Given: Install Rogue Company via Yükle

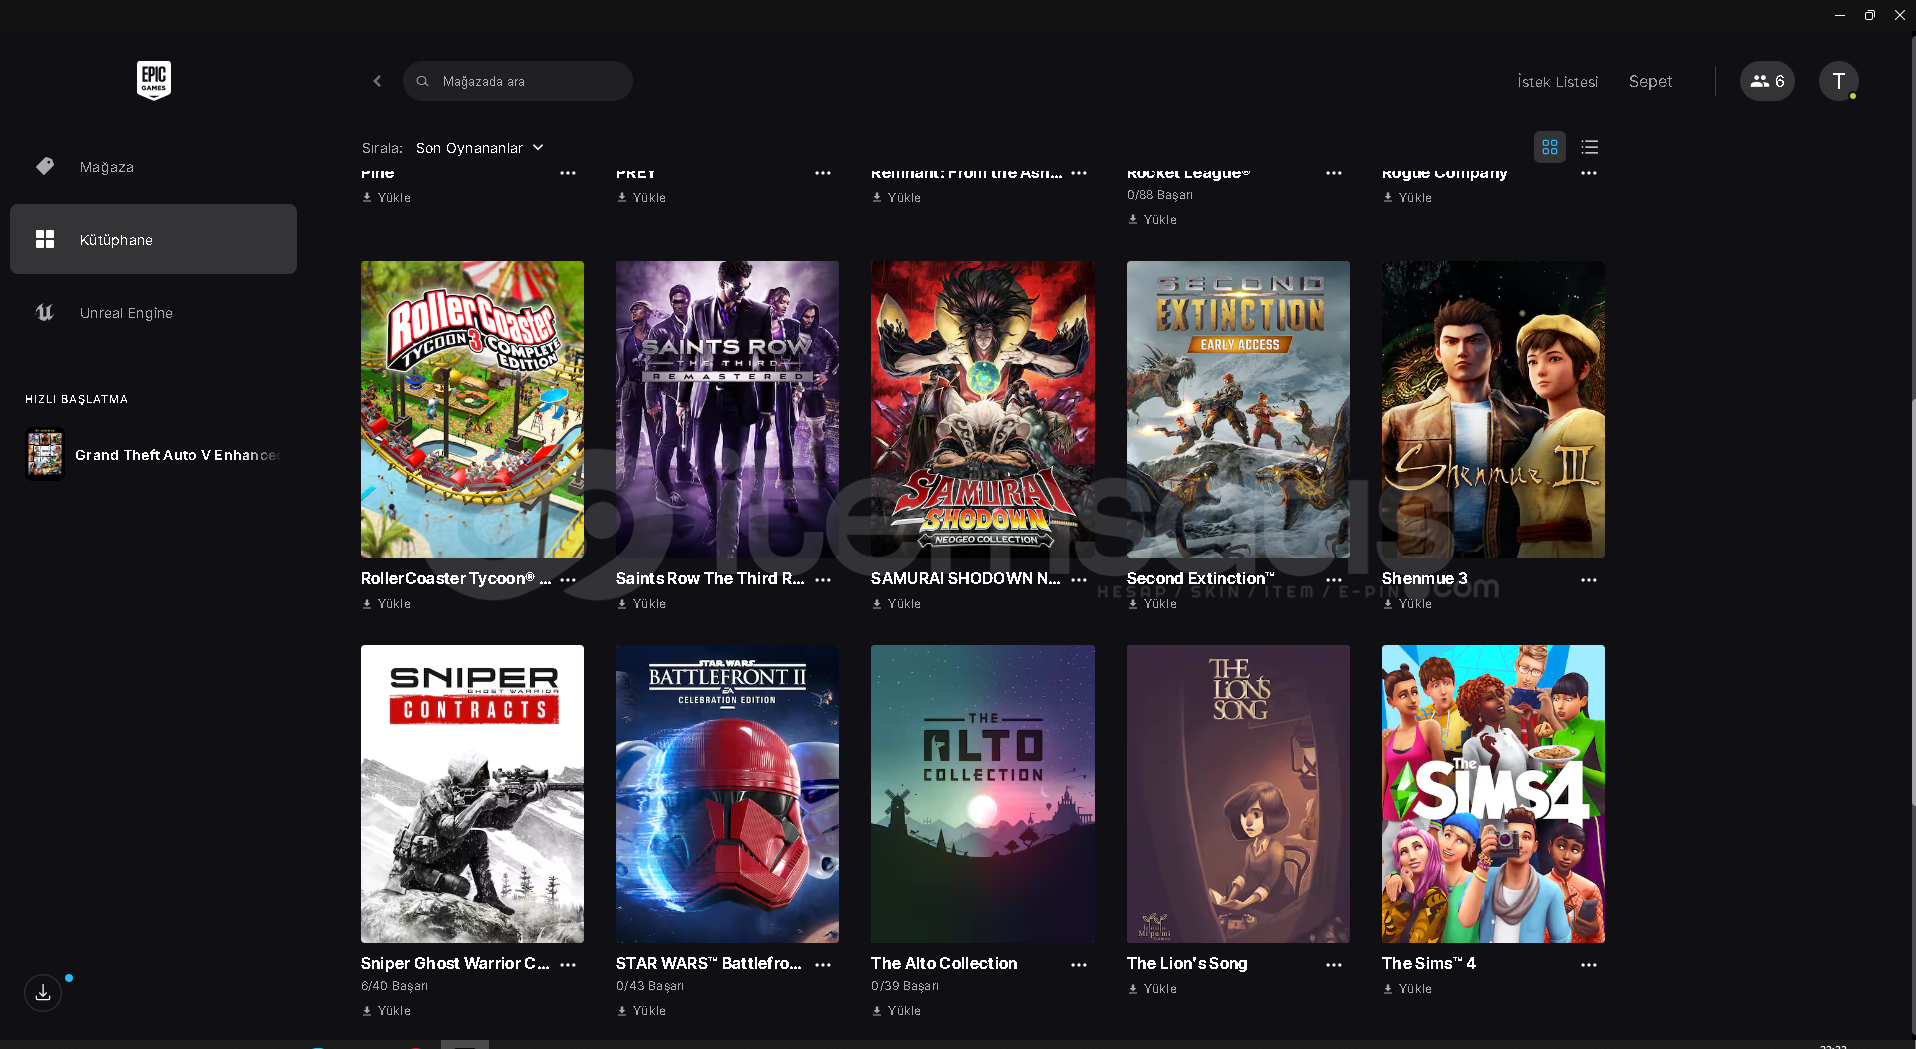Looking at the screenshot, I should click(x=1408, y=198).
